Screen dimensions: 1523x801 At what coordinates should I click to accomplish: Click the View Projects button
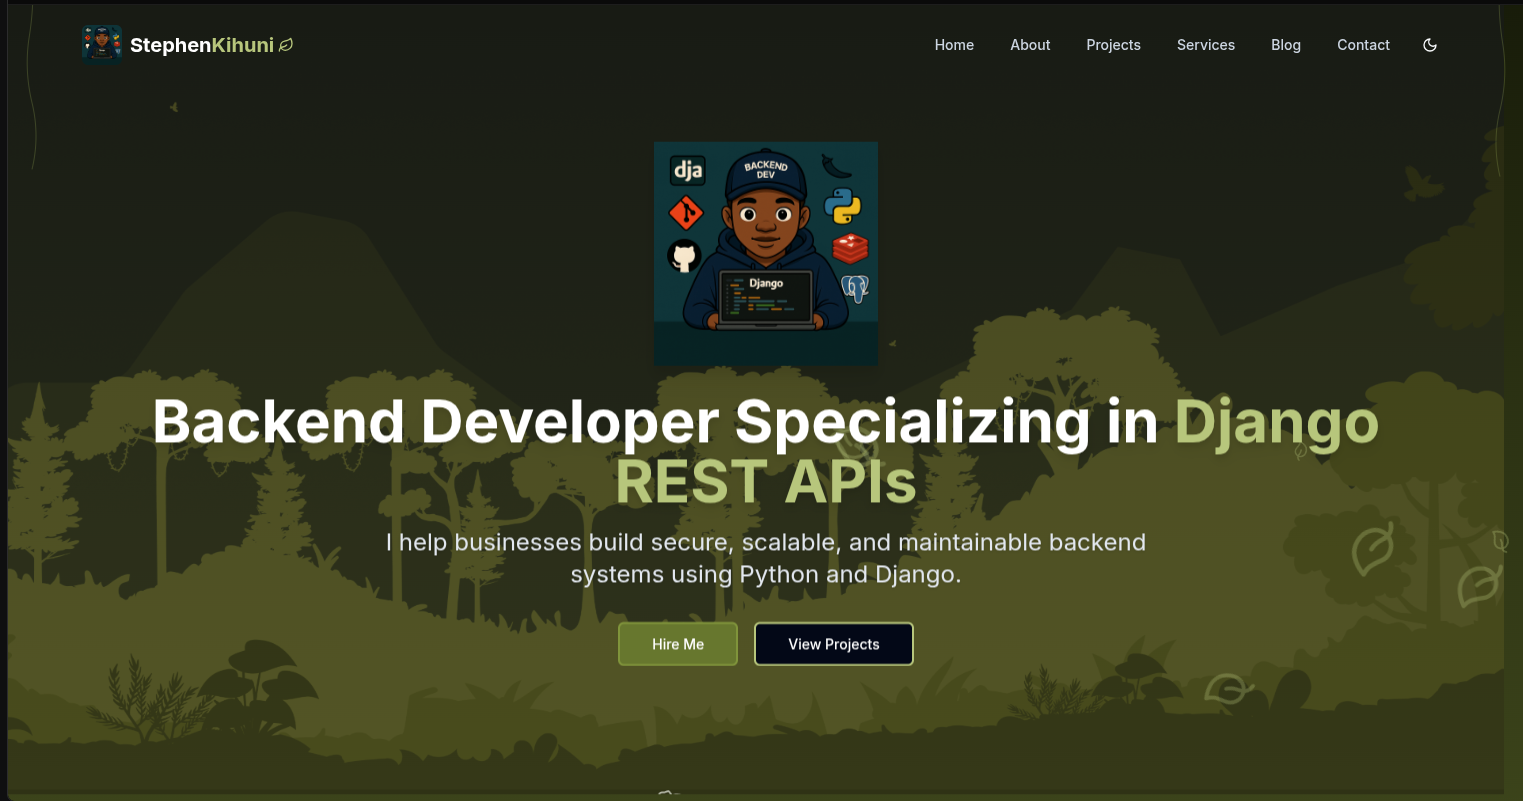pyautogui.click(x=833, y=644)
